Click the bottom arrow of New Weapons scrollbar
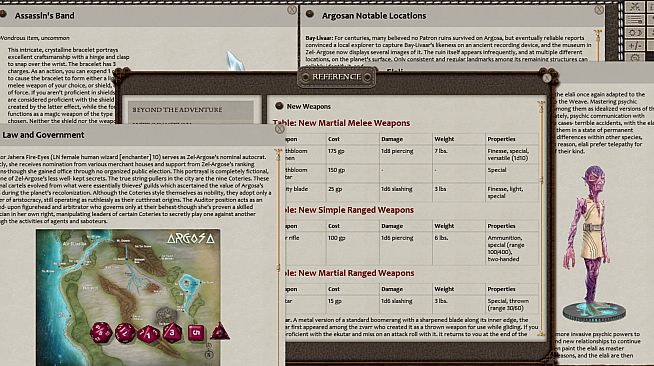The height and width of the screenshot is (366, 654). coord(541,333)
